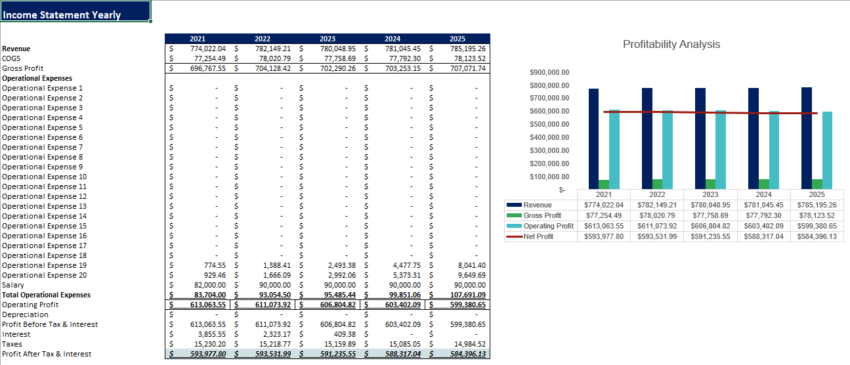
Task: Click the 2024 header in chart data table
Action: (764, 195)
